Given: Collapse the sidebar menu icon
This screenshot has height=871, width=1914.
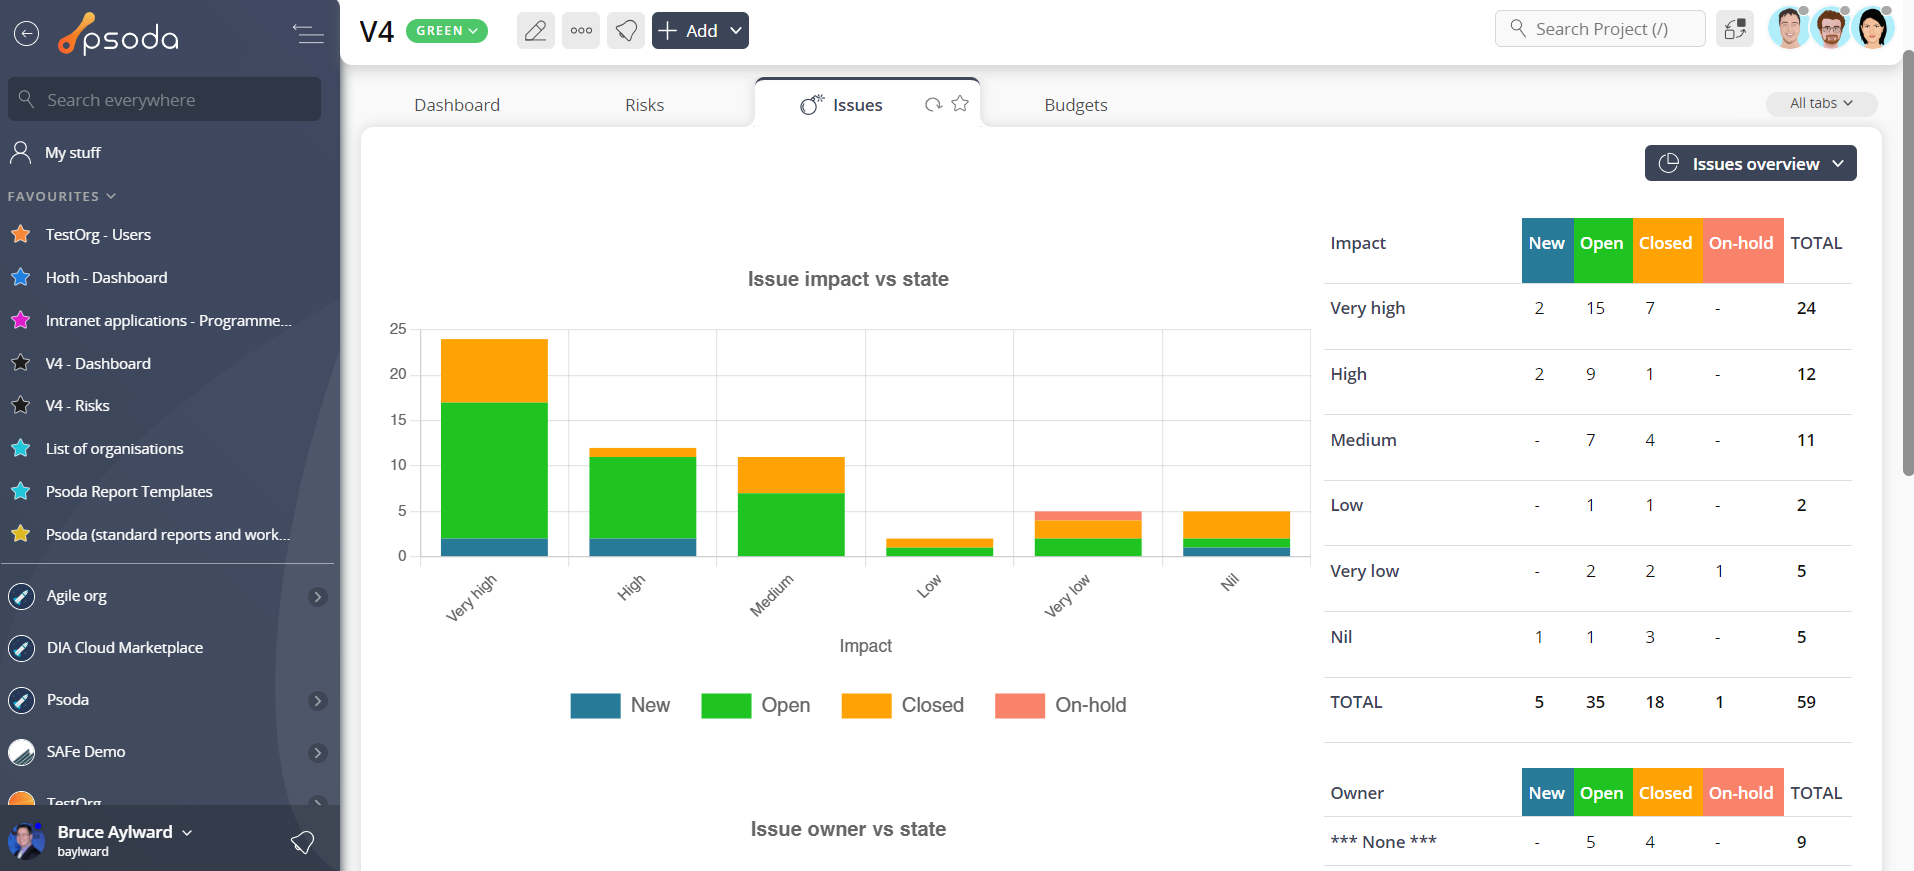Looking at the screenshot, I should 308,34.
